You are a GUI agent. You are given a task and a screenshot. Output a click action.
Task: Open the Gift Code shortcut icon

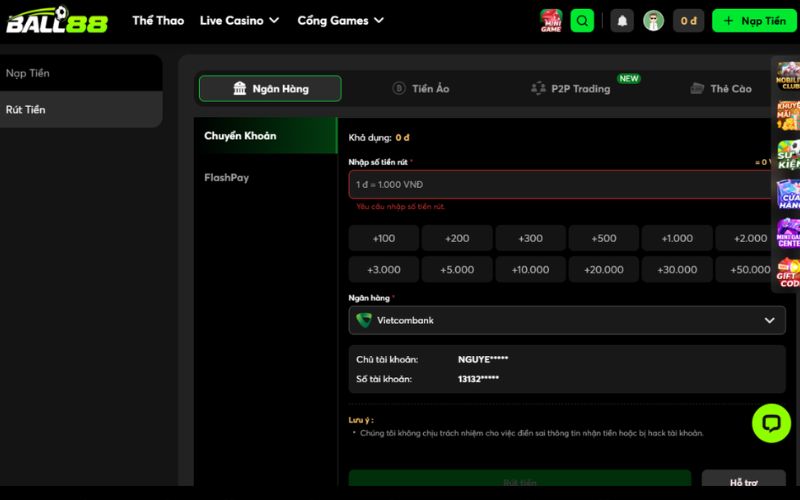(x=788, y=273)
